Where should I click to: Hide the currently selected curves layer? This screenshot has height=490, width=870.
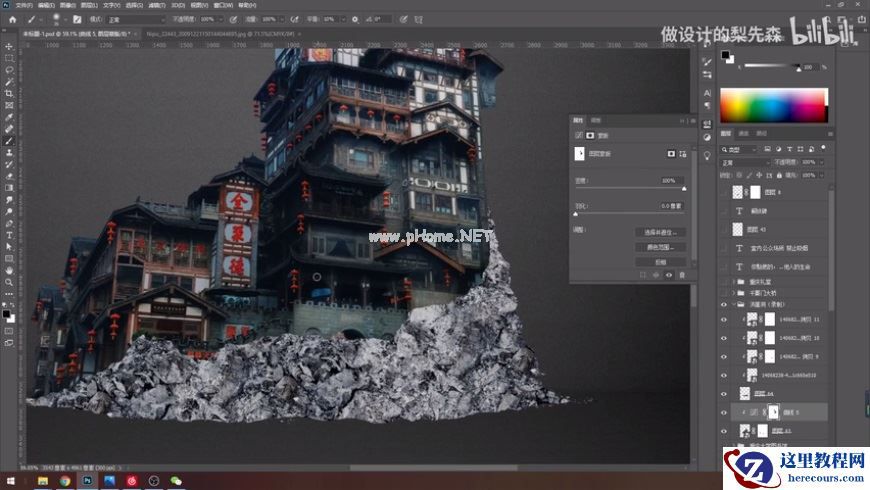pyautogui.click(x=724, y=412)
